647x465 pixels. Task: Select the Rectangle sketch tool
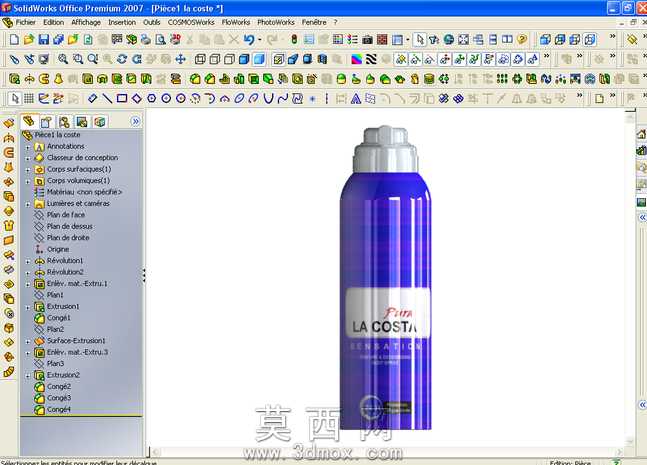tap(122, 98)
